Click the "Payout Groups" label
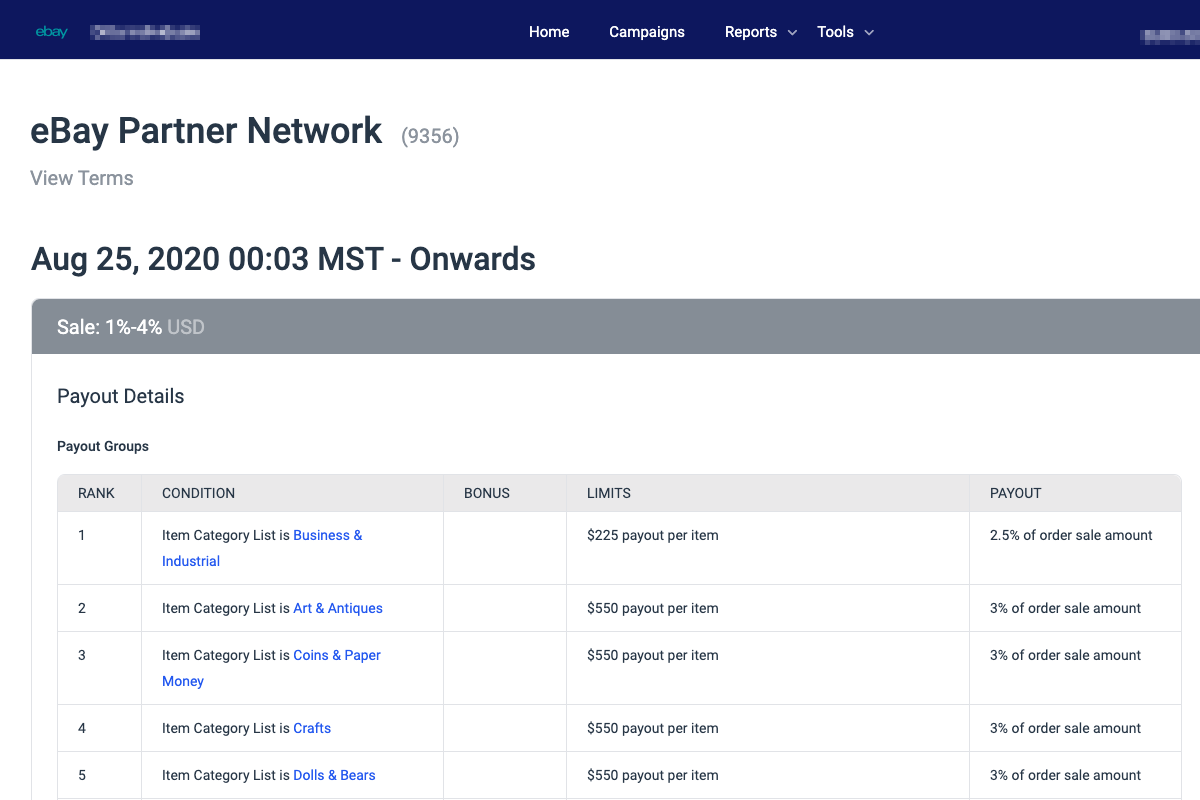 point(103,446)
